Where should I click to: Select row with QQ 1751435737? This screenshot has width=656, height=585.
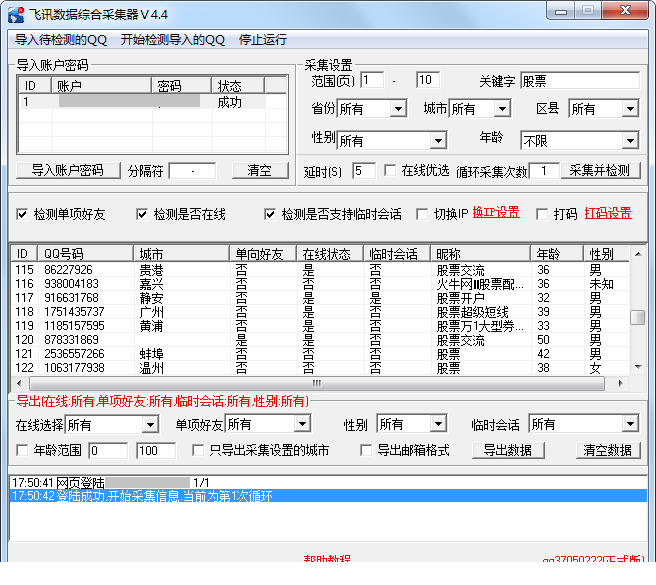320,312
